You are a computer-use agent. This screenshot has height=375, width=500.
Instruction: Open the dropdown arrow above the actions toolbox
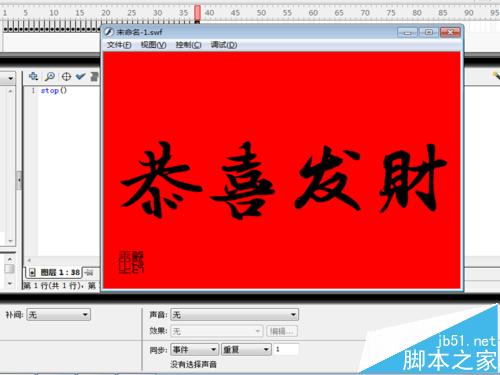10,78
